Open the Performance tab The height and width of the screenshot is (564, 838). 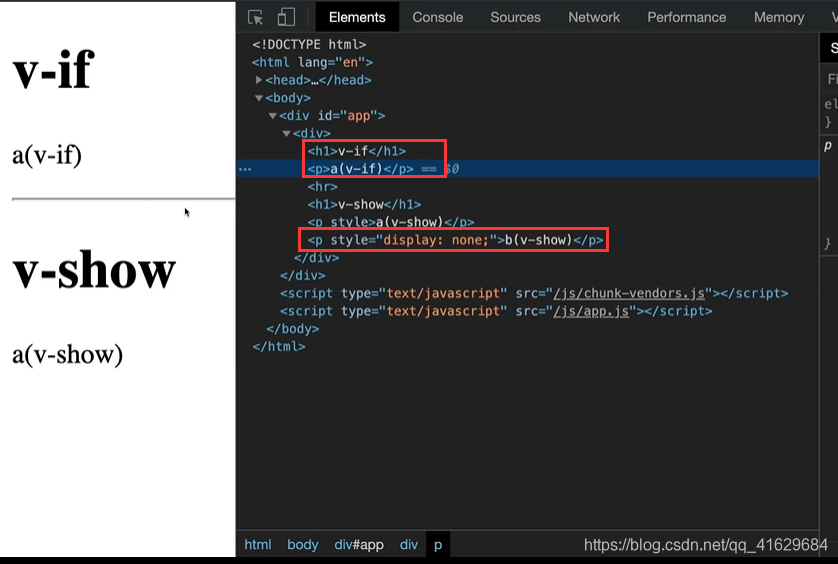(687, 17)
